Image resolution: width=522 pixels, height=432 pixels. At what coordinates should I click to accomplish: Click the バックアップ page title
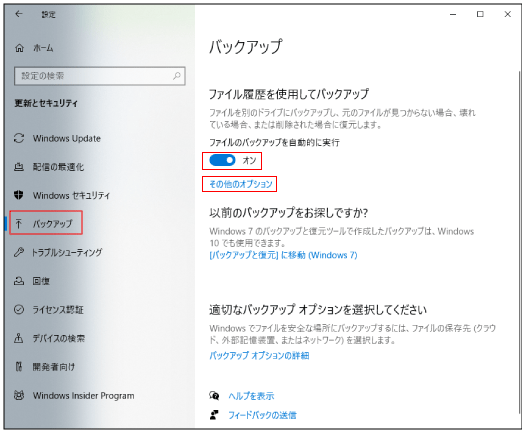click(x=246, y=46)
